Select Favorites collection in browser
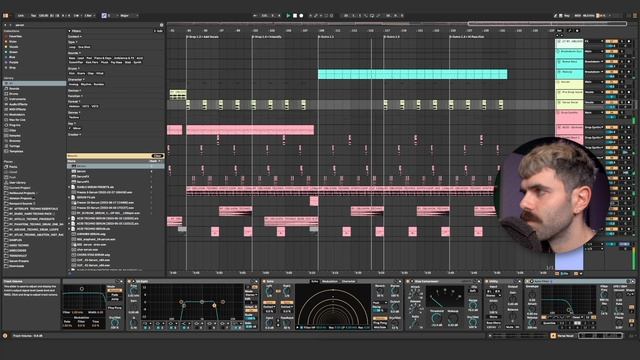The width and height of the screenshot is (640, 360). click(x=15, y=36)
